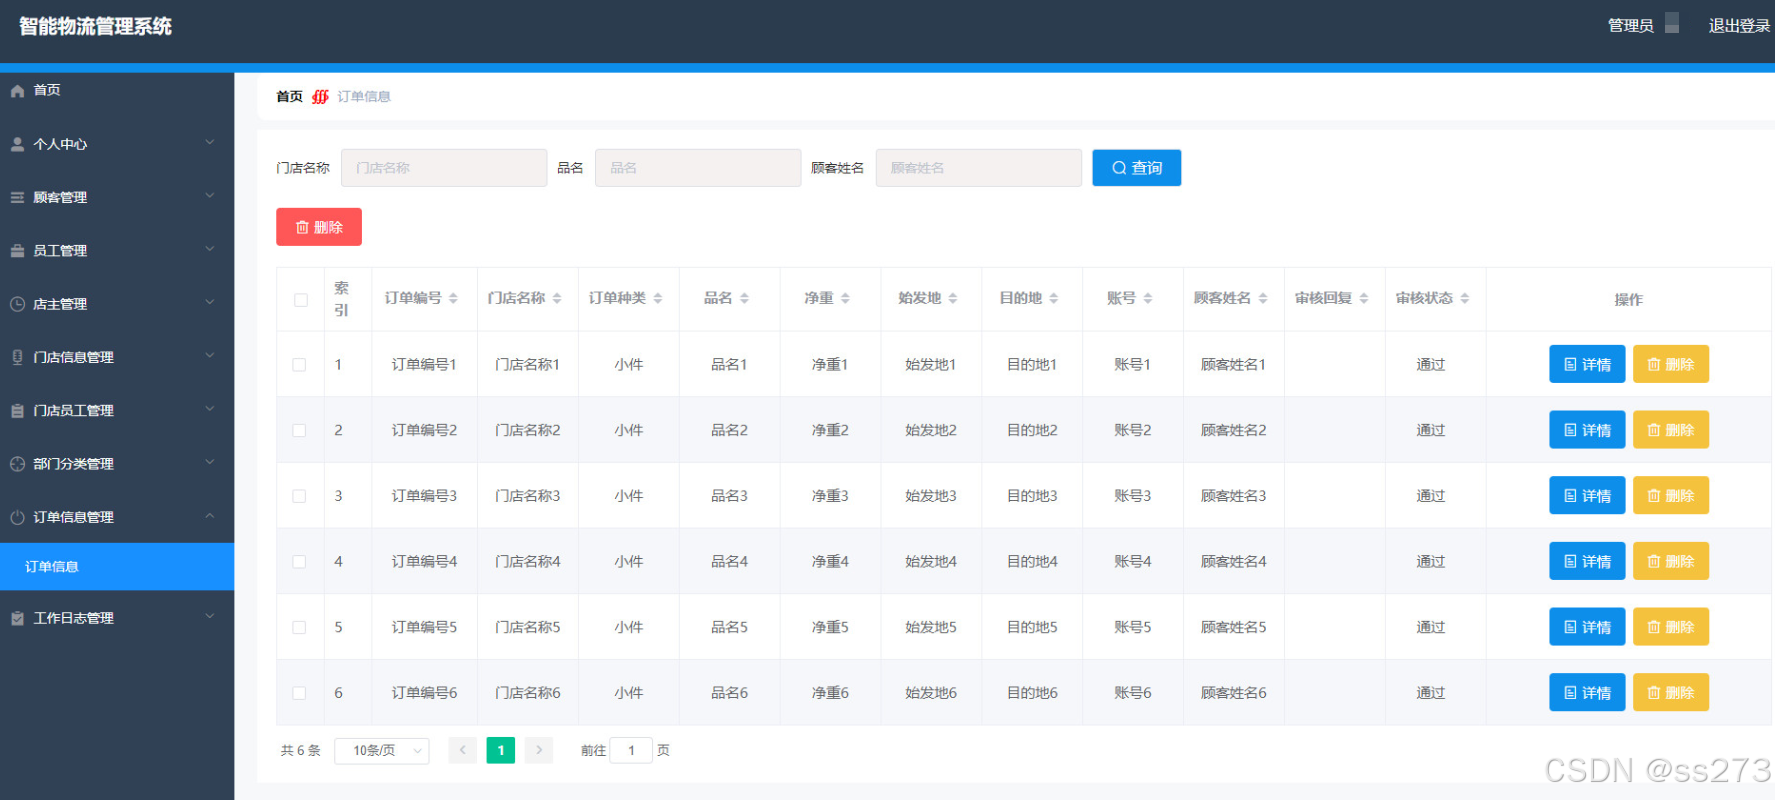This screenshot has width=1775, height=800.
Task: Sort by 审核状态 column sort arrows
Action: coord(1465,298)
